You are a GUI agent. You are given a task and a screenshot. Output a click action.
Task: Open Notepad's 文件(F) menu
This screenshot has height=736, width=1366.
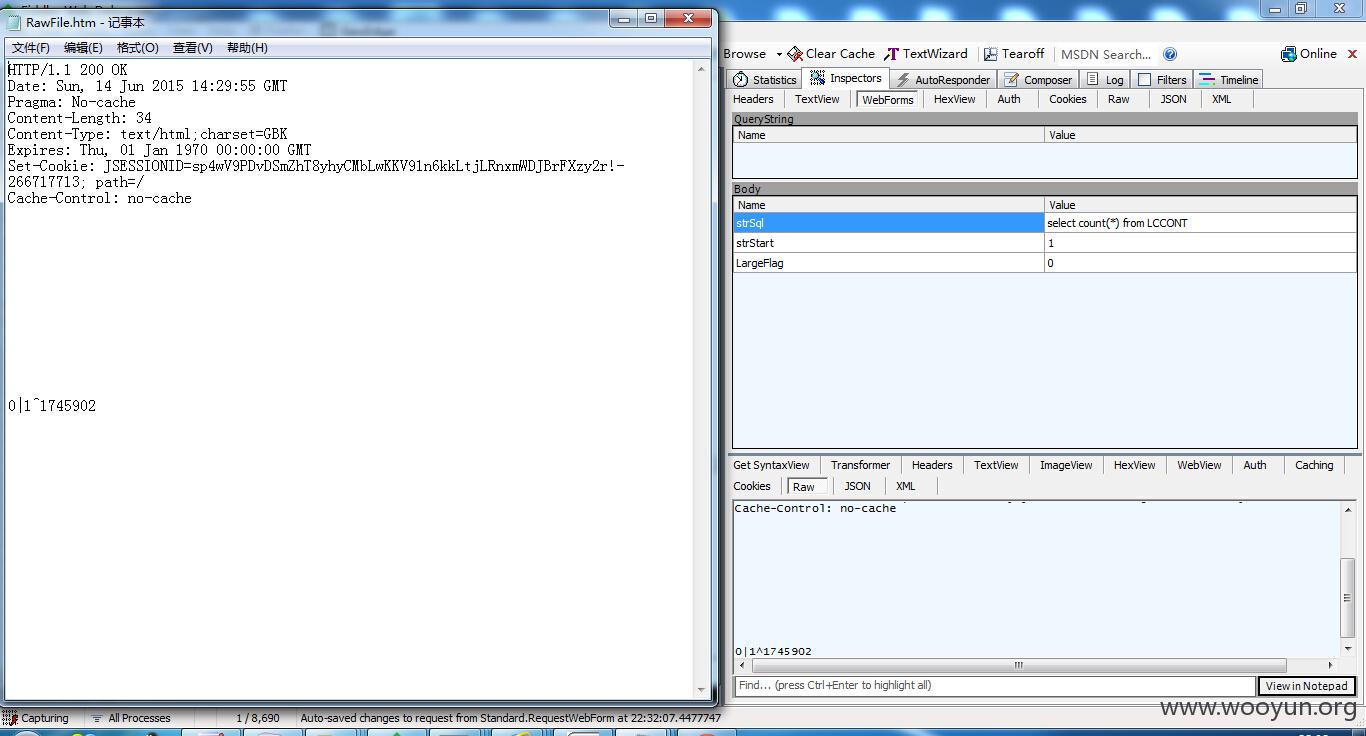tap(31, 48)
